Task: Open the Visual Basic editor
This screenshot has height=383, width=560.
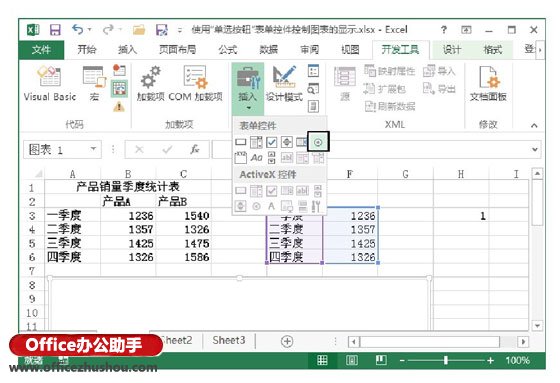Action: click(50, 83)
